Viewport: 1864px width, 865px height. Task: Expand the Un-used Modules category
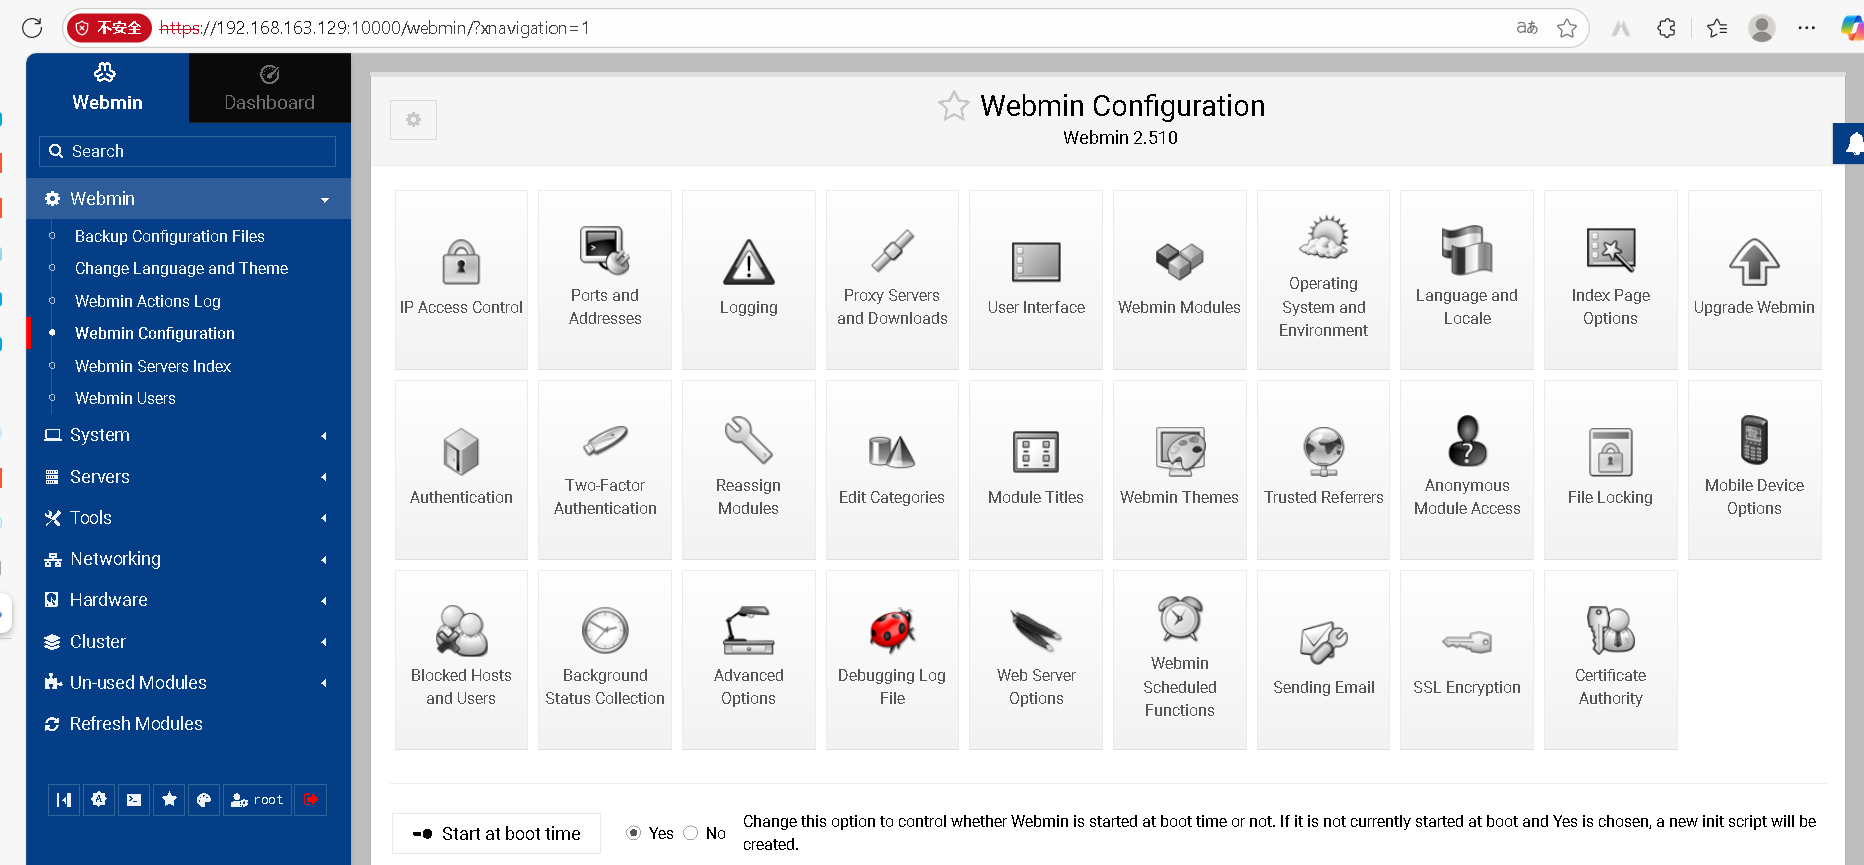point(188,683)
